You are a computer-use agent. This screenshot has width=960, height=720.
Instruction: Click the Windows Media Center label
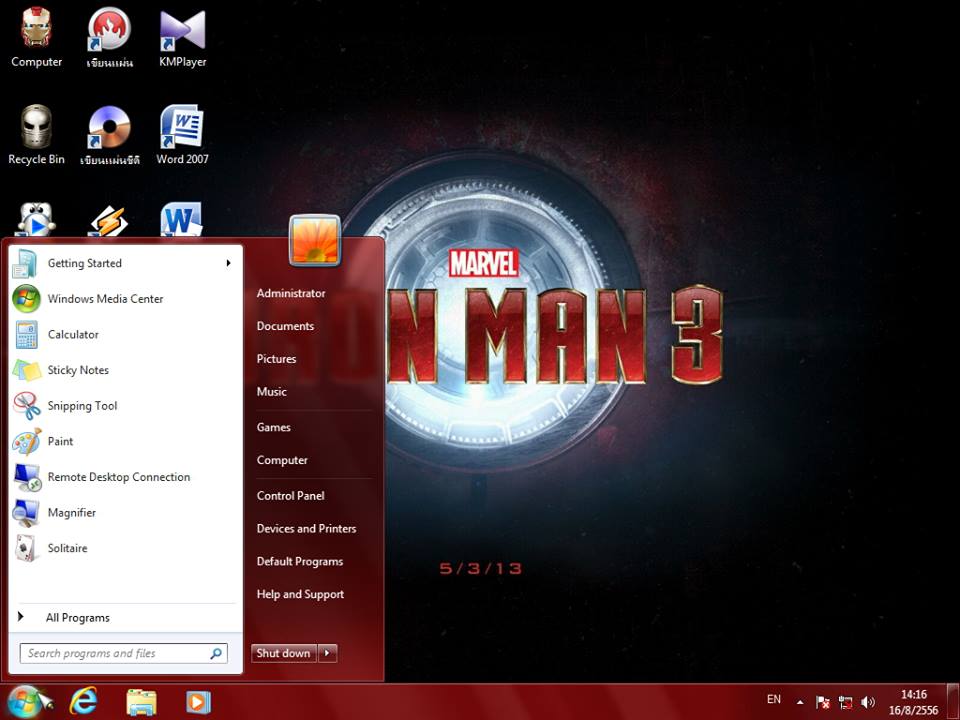pyautogui.click(x=105, y=299)
